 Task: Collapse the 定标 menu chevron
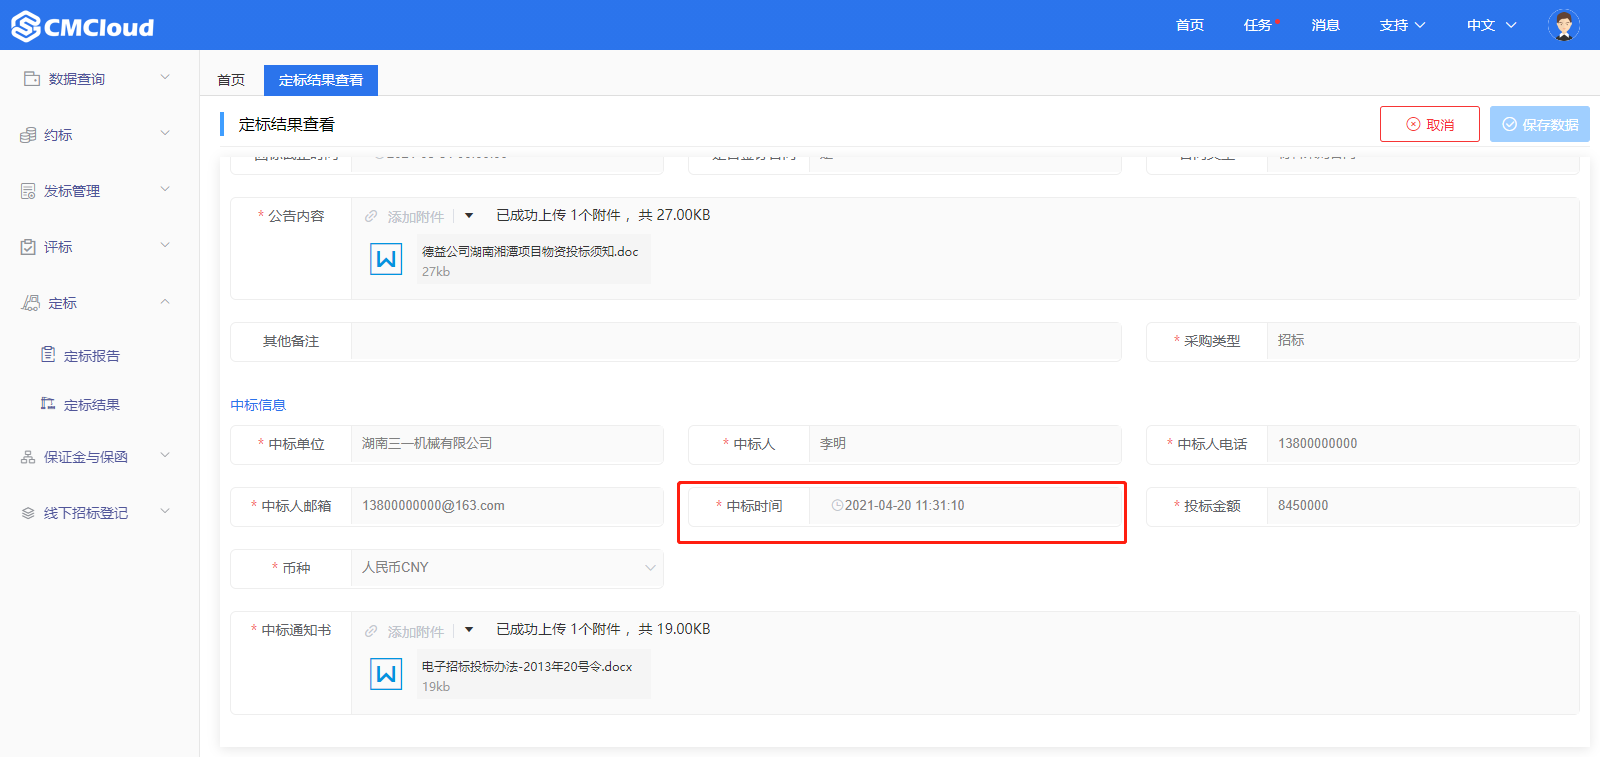[x=165, y=301]
